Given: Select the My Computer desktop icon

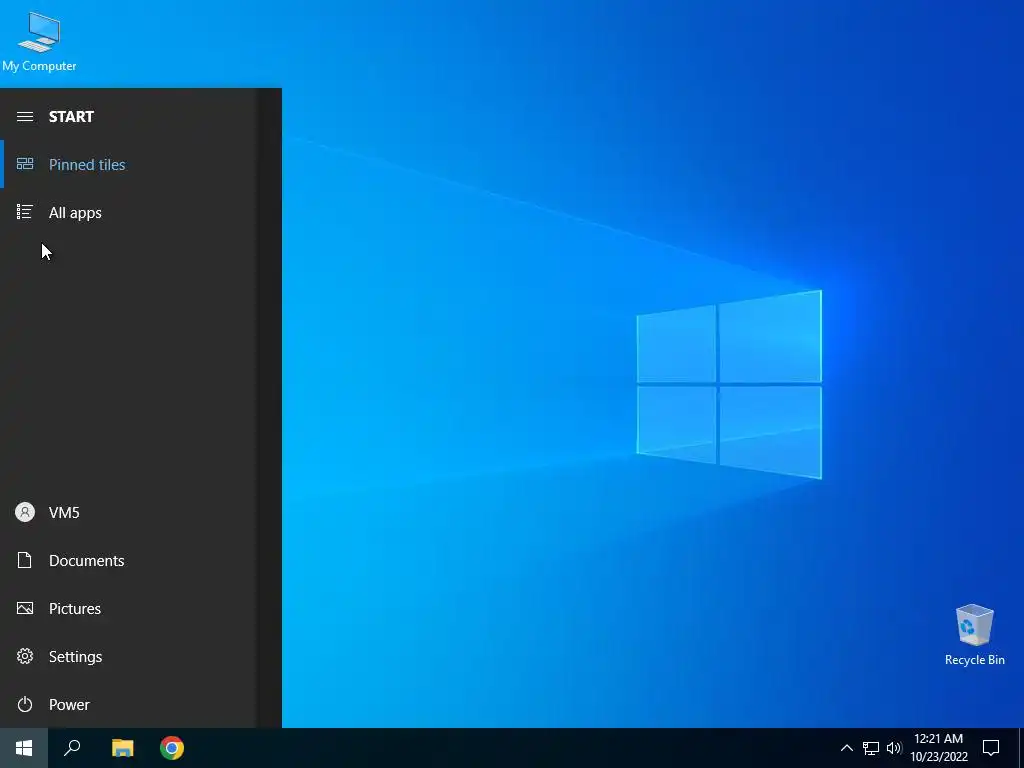Looking at the screenshot, I should [39, 42].
